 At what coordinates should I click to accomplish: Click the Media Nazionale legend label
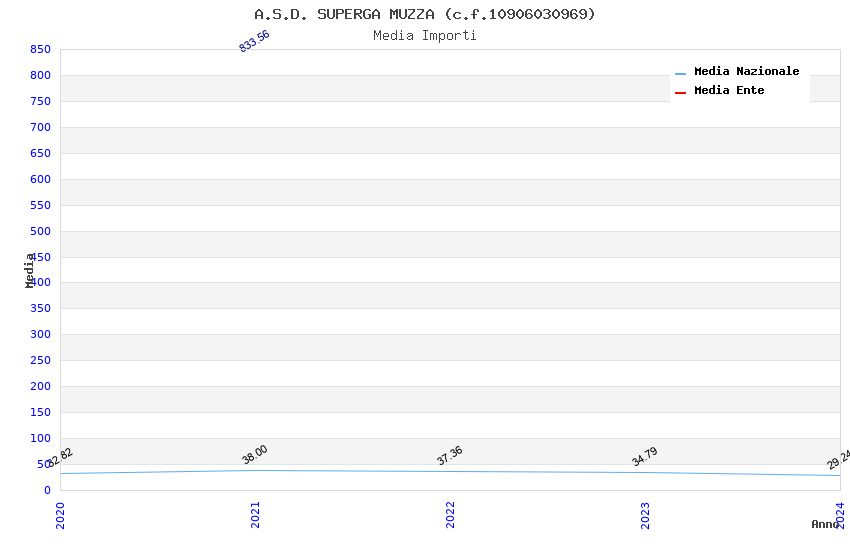(x=746, y=71)
